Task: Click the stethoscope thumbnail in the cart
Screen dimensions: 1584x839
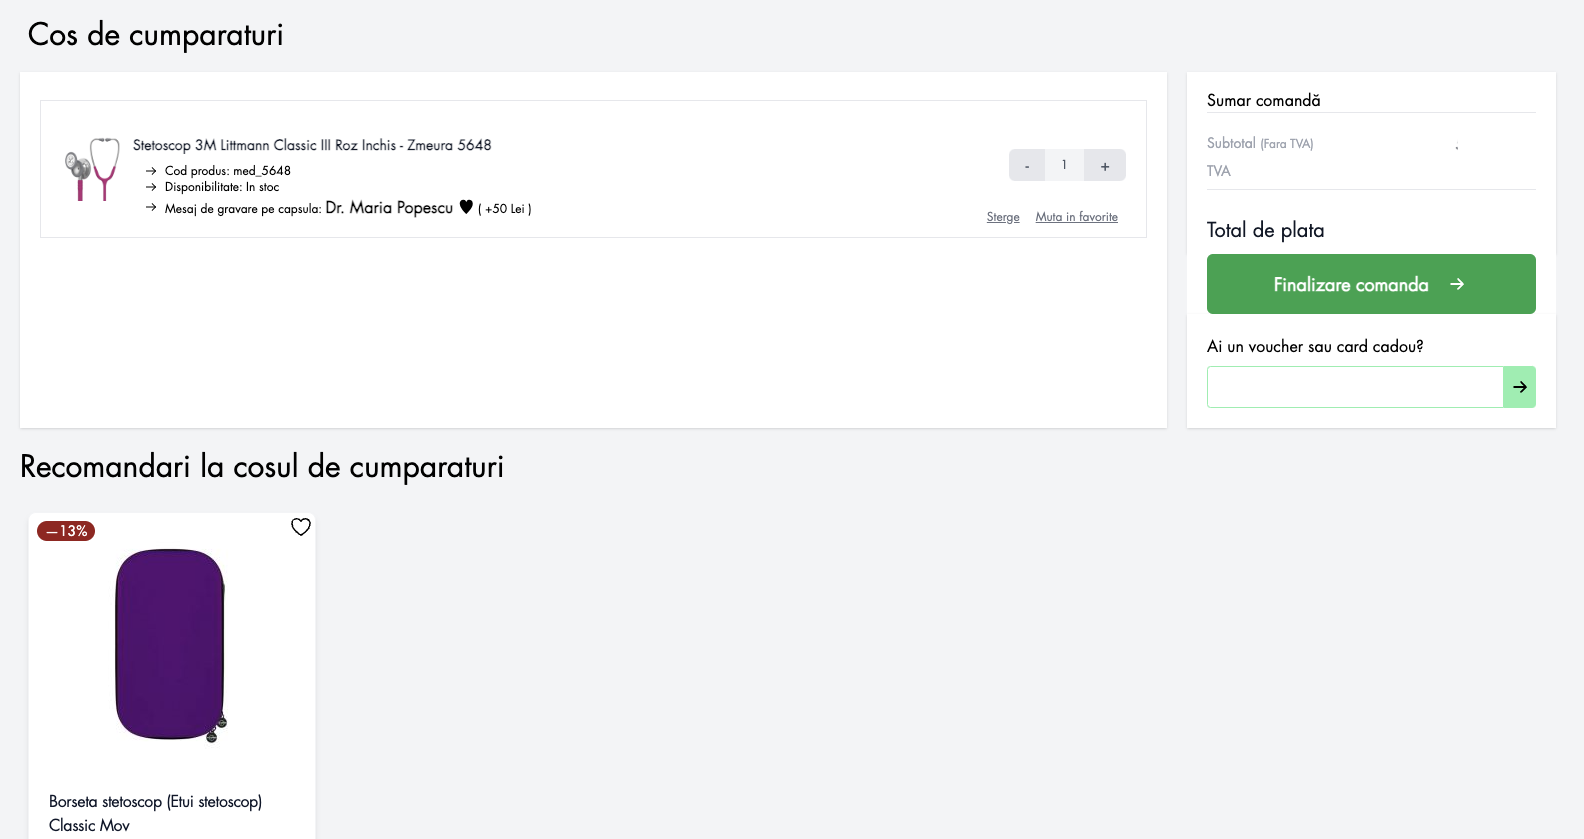Action: [92, 169]
